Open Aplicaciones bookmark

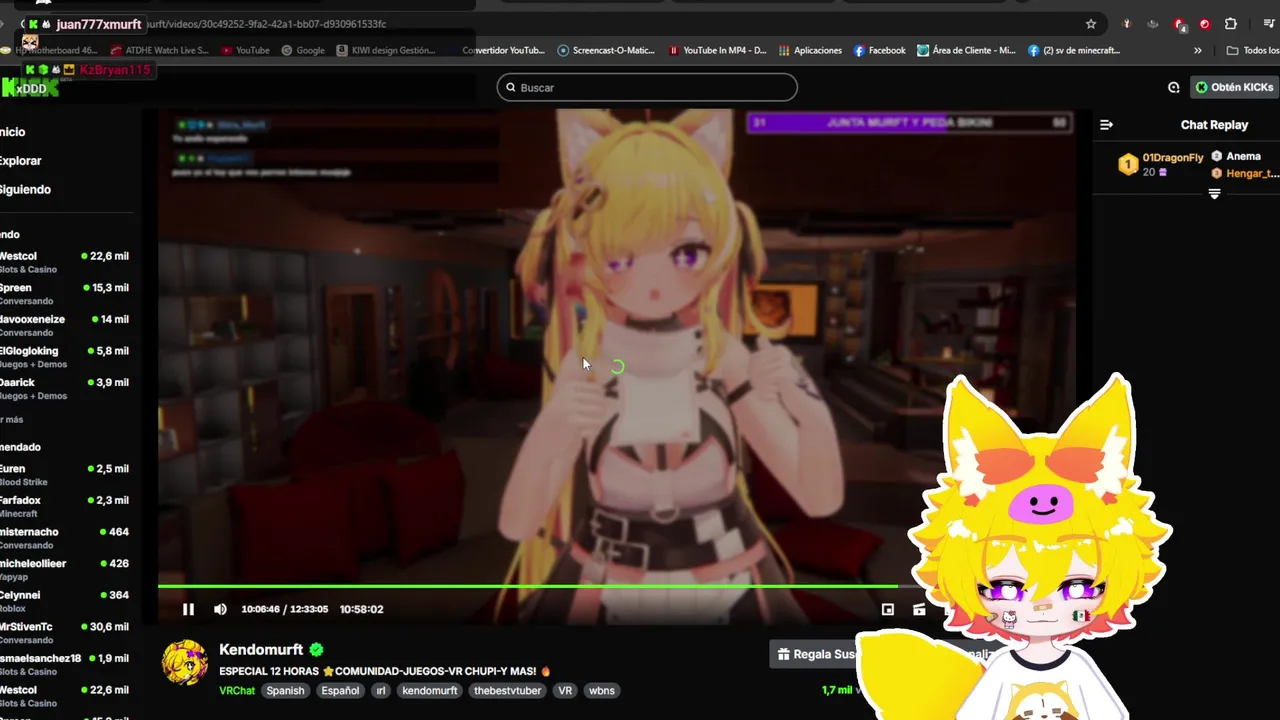pyautogui.click(x=810, y=50)
